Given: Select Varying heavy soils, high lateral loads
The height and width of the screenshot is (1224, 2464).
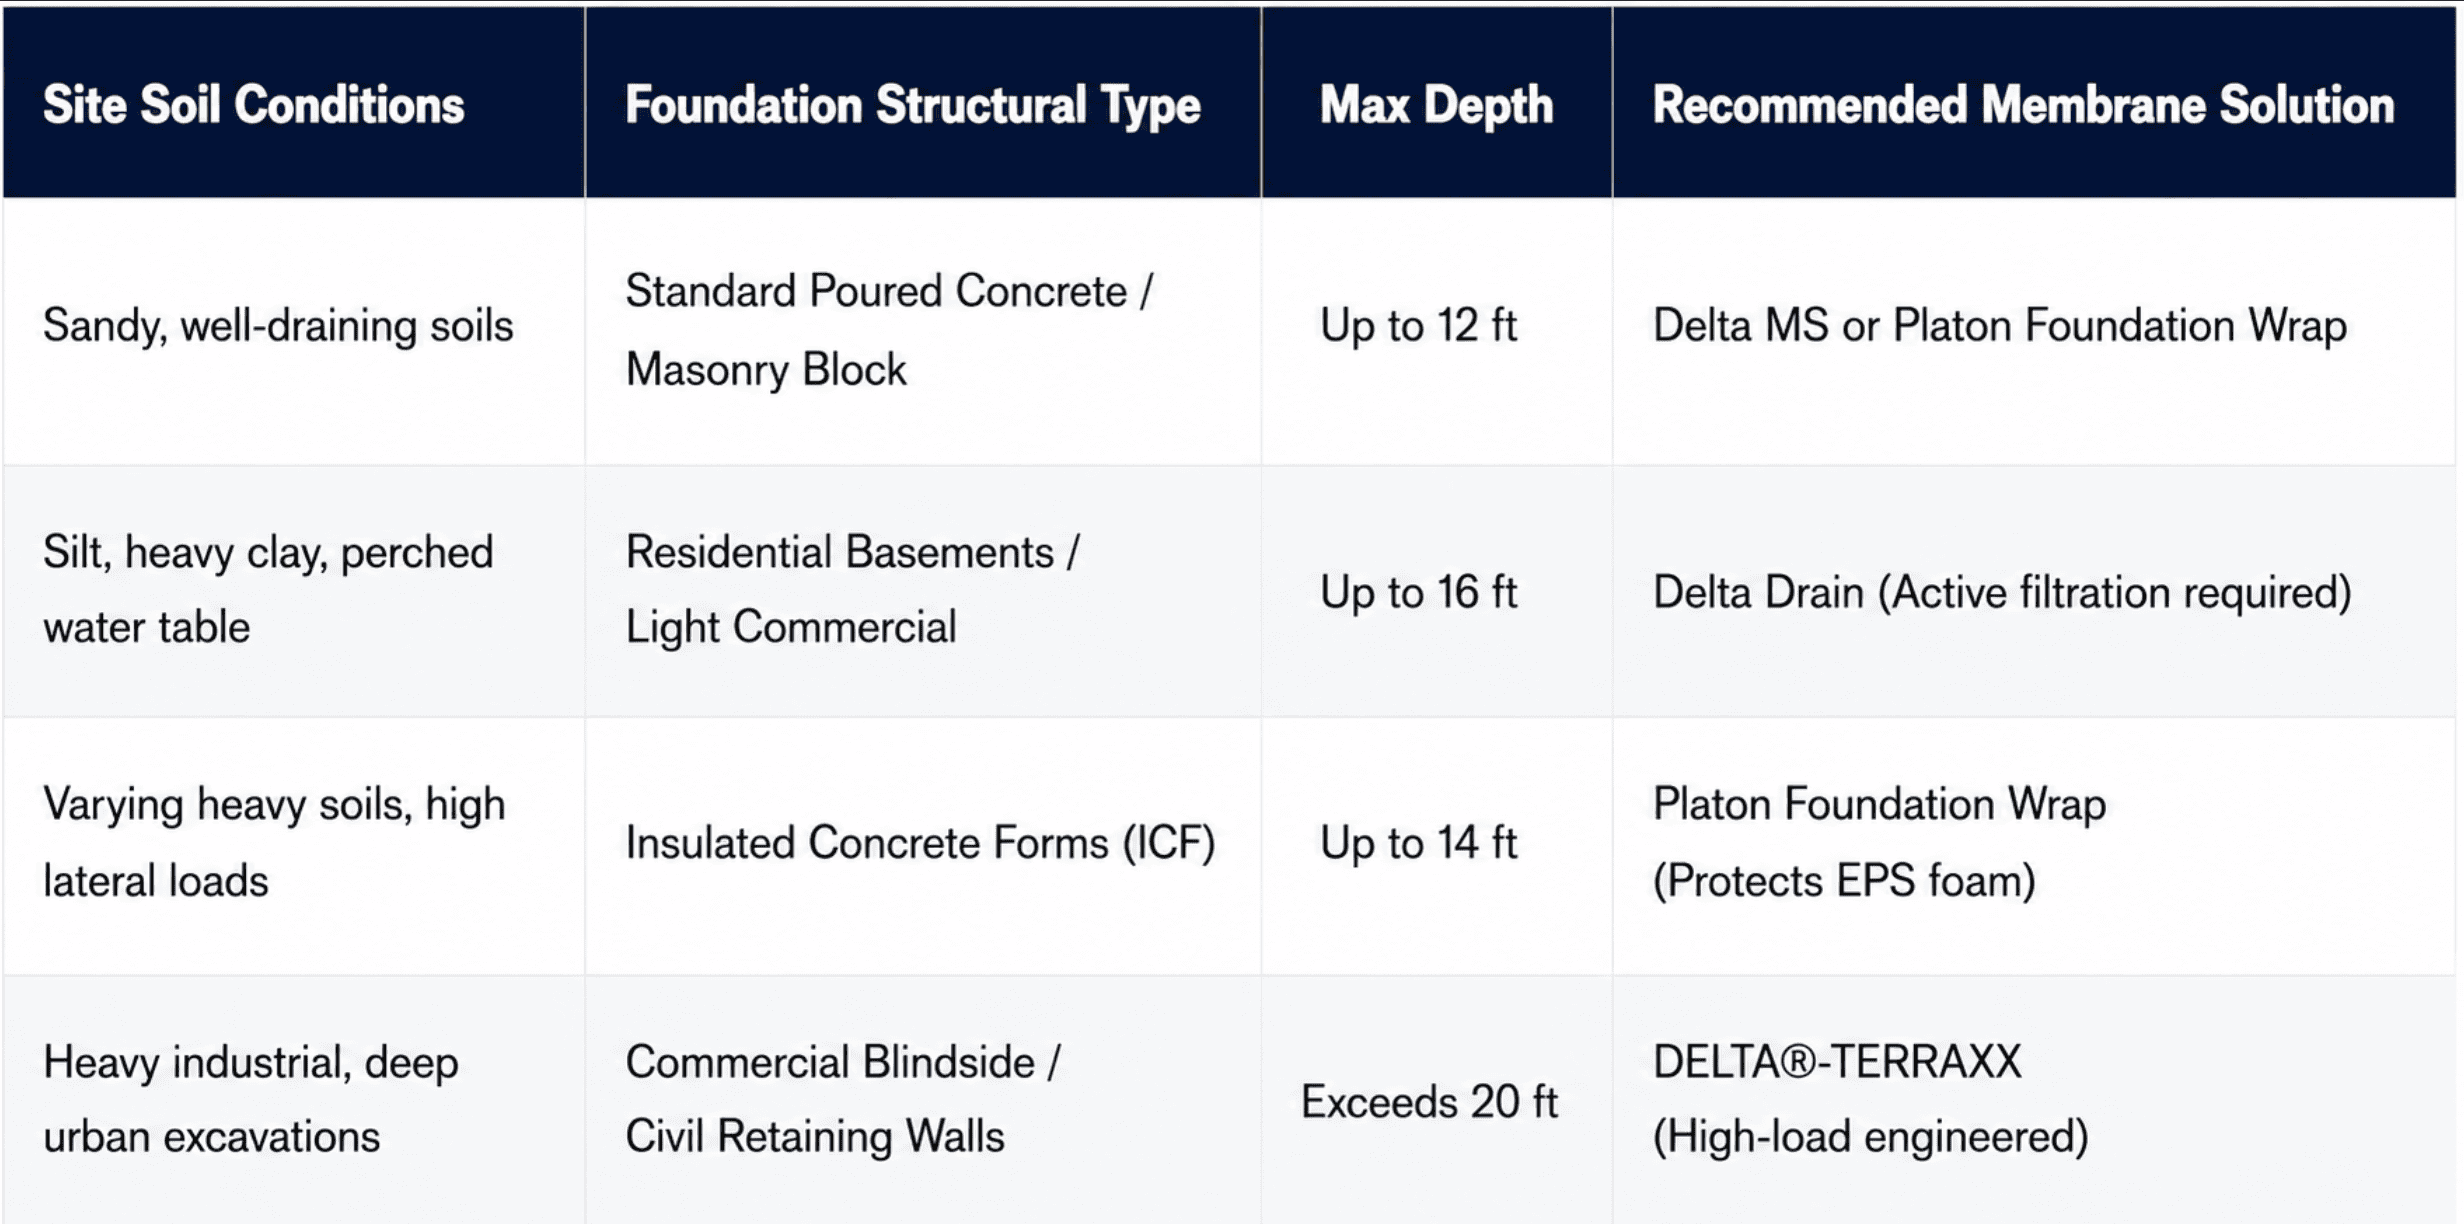Looking at the screenshot, I should click(274, 843).
